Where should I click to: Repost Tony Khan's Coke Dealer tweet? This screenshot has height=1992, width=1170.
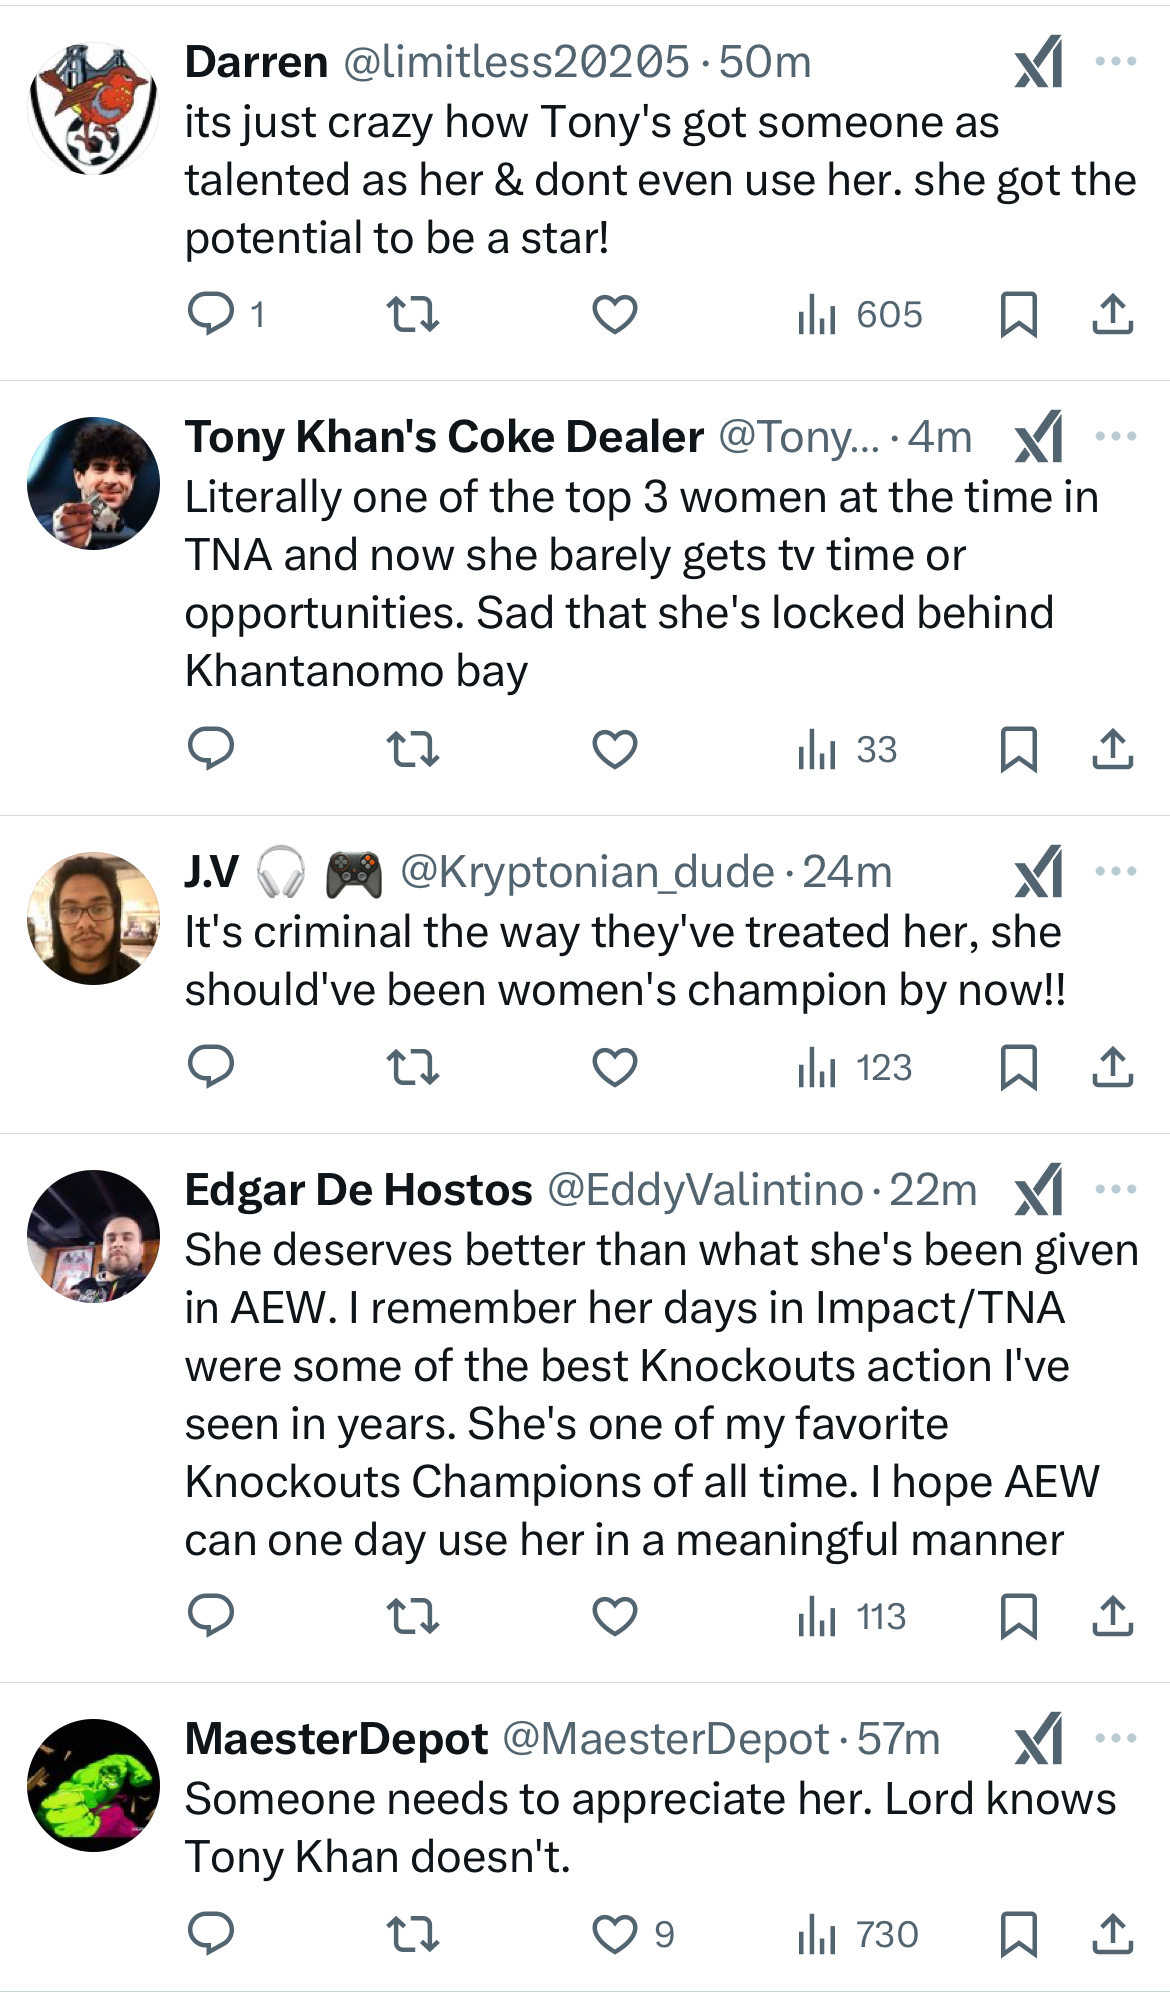[412, 749]
